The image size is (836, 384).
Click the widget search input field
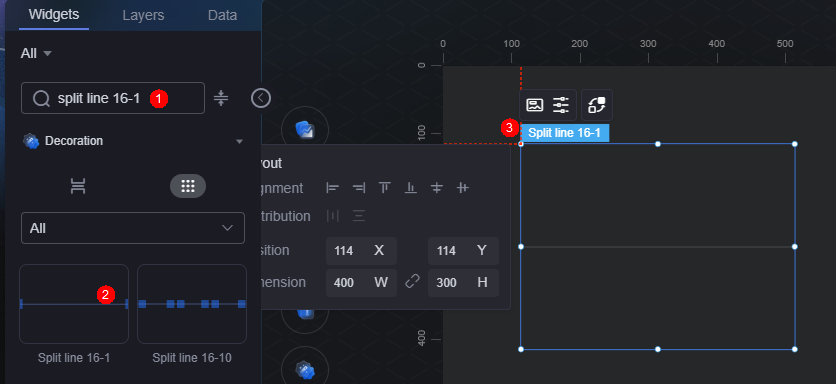coord(112,98)
